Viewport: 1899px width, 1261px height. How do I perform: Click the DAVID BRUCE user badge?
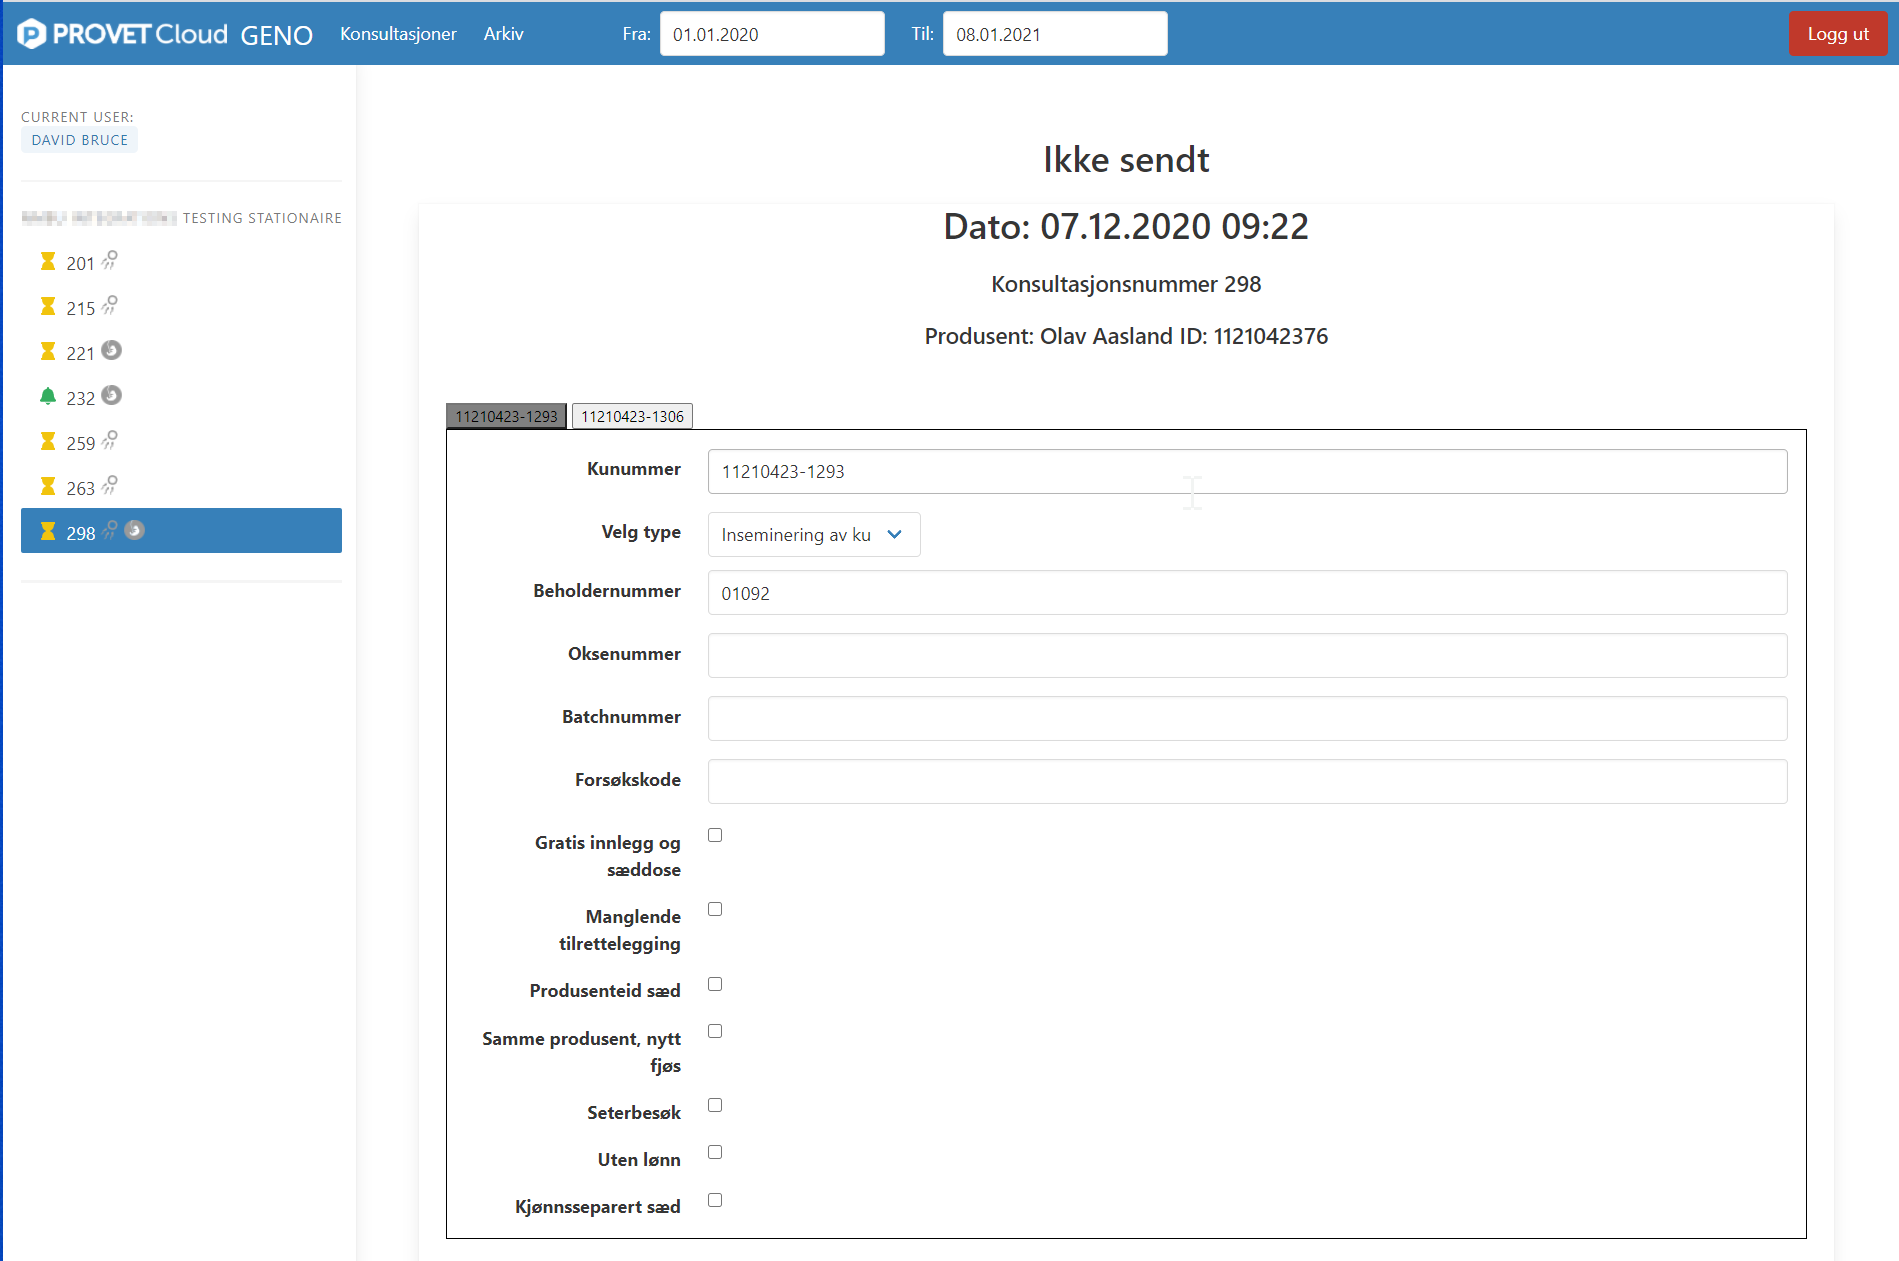[x=79, y=140]
